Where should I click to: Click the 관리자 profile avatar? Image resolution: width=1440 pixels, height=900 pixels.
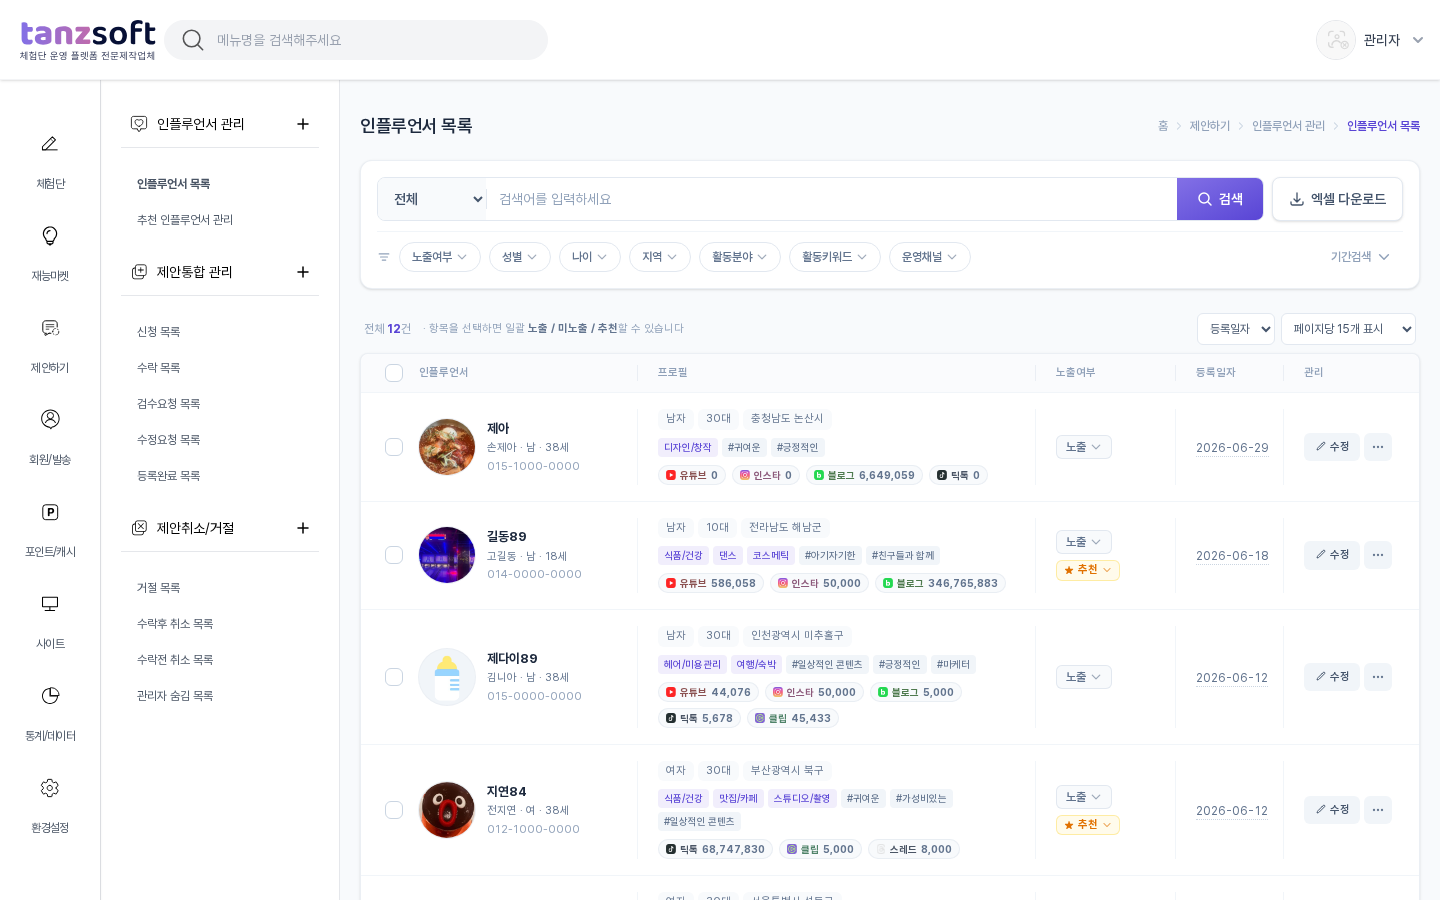[1336, 40]
